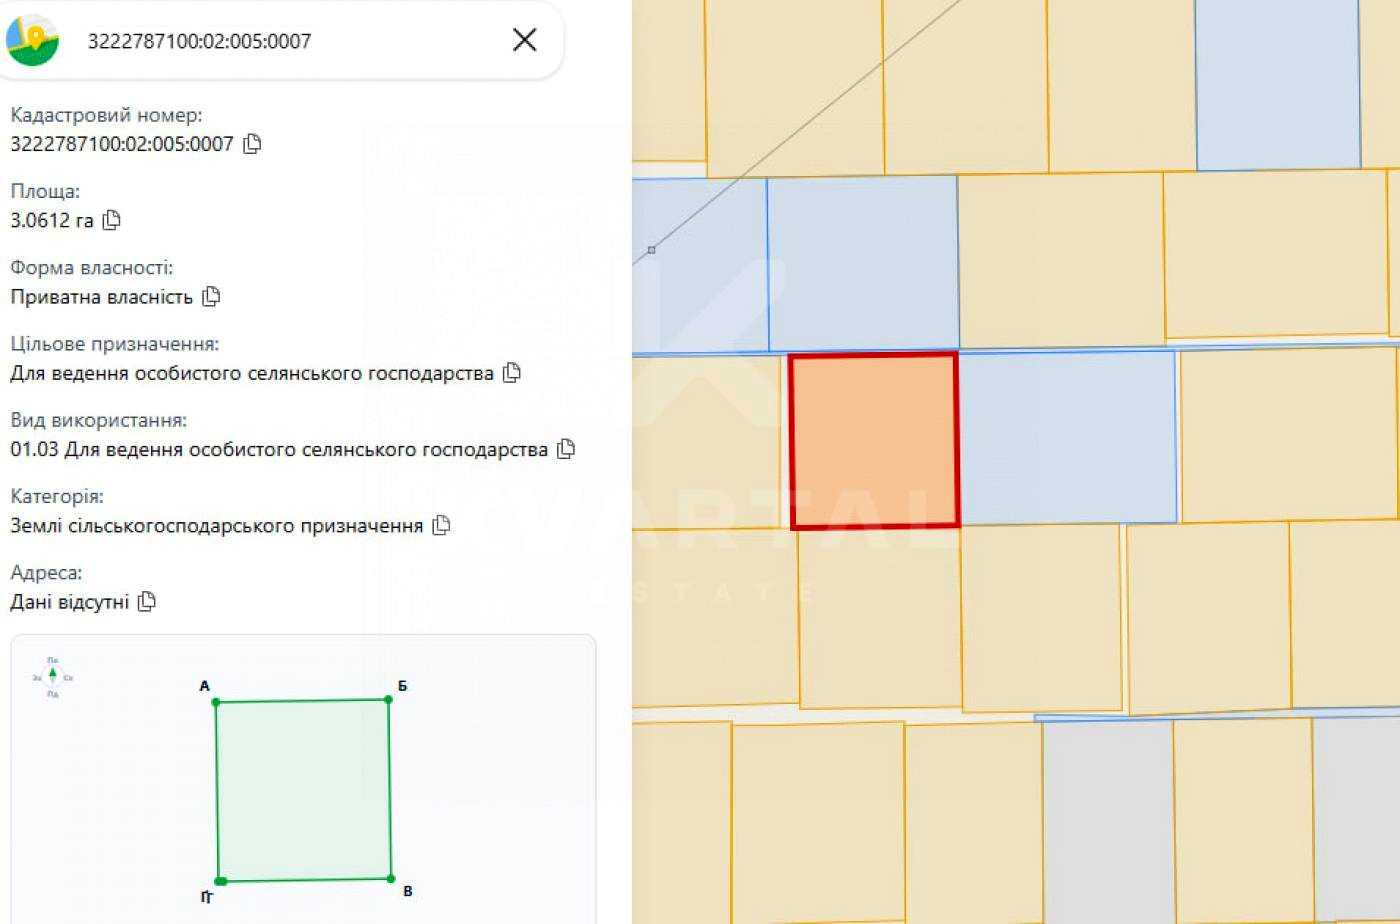Click corner point Б of parcel diagram
The height and width of the screenshot is (924, 1400).
(x=388, y=699)
